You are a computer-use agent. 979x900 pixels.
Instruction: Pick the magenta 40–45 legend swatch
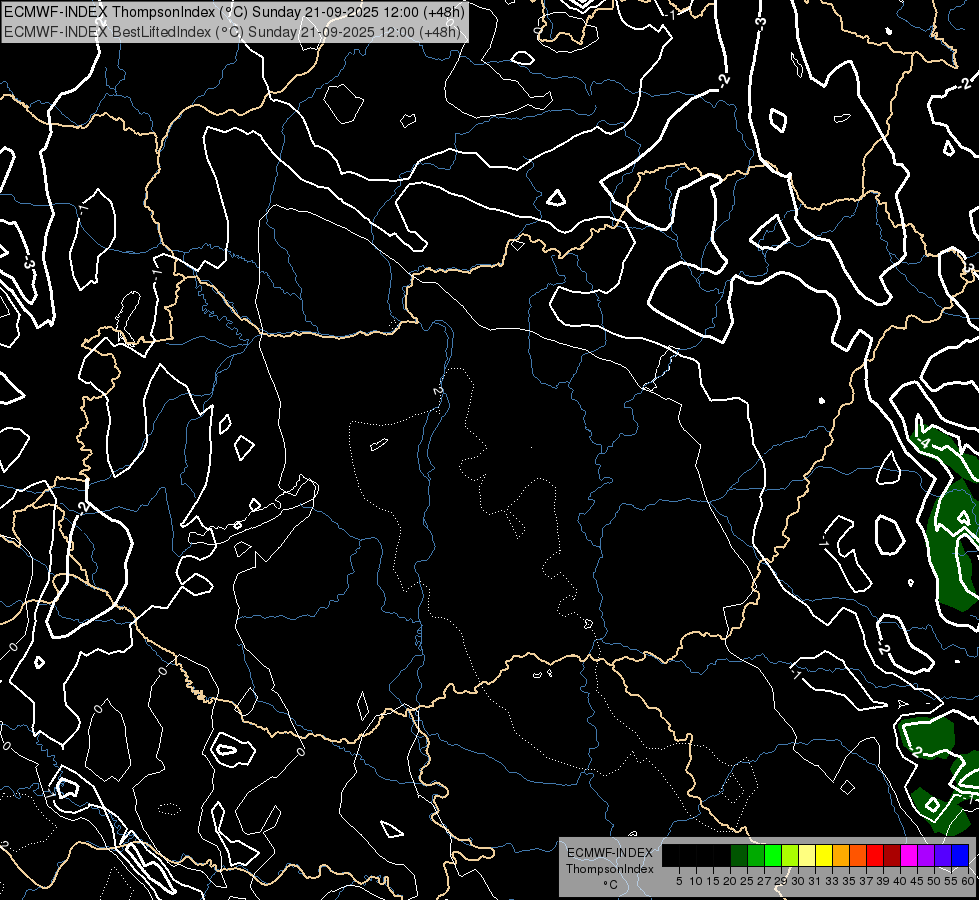[x=908, y=855]
